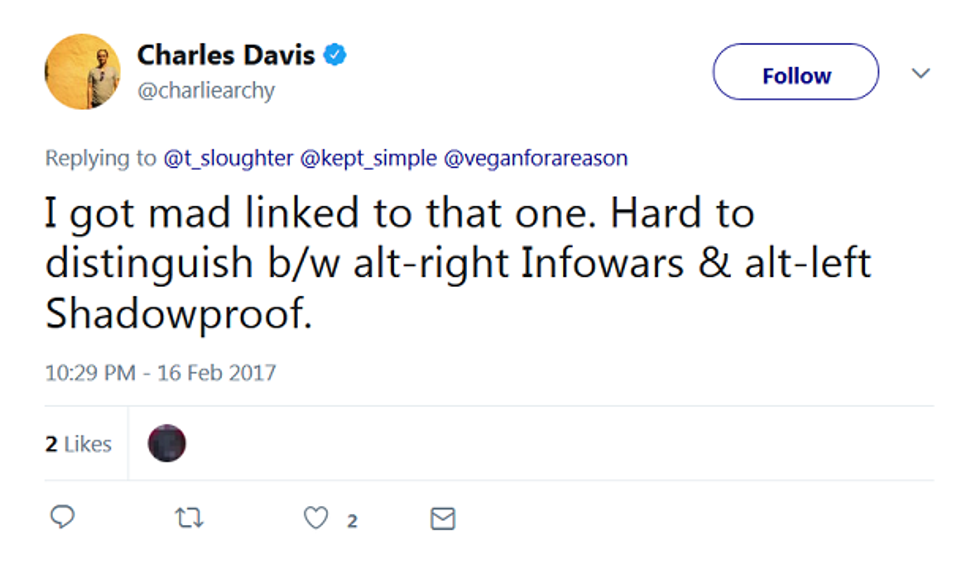Click the blue verified badge
Image resolution: width=980 pixels, height=567 pixels.
pos(335,55)
